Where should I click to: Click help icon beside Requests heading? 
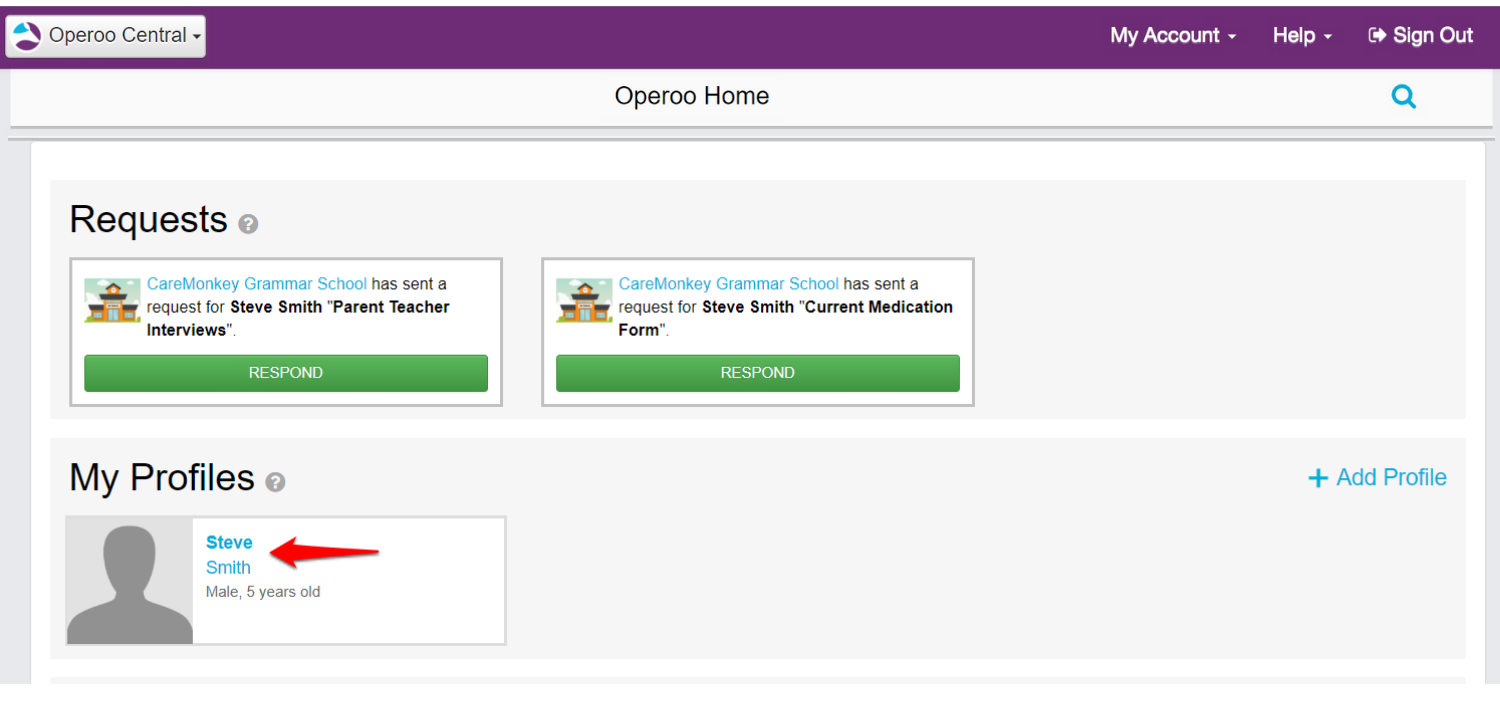pos(249,225)
